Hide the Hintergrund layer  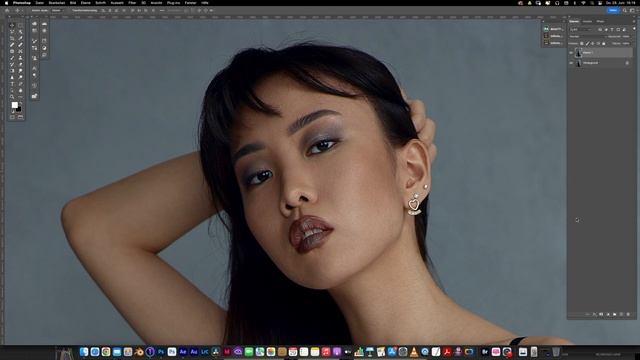571,63
